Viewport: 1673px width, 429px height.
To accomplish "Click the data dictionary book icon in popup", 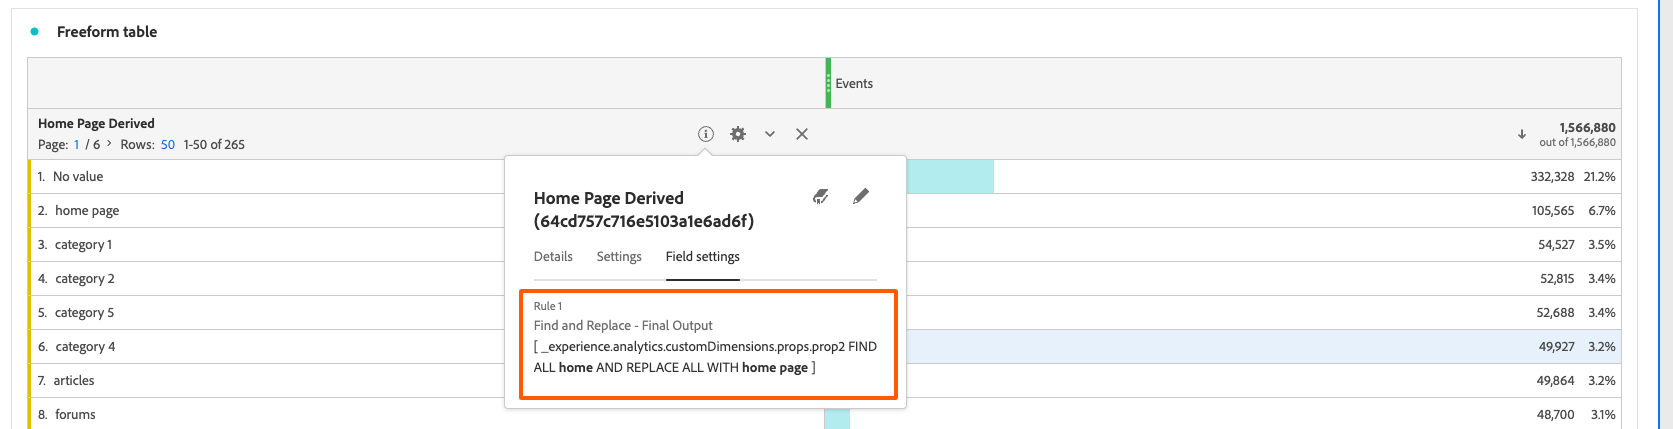I will pos(821,196).
